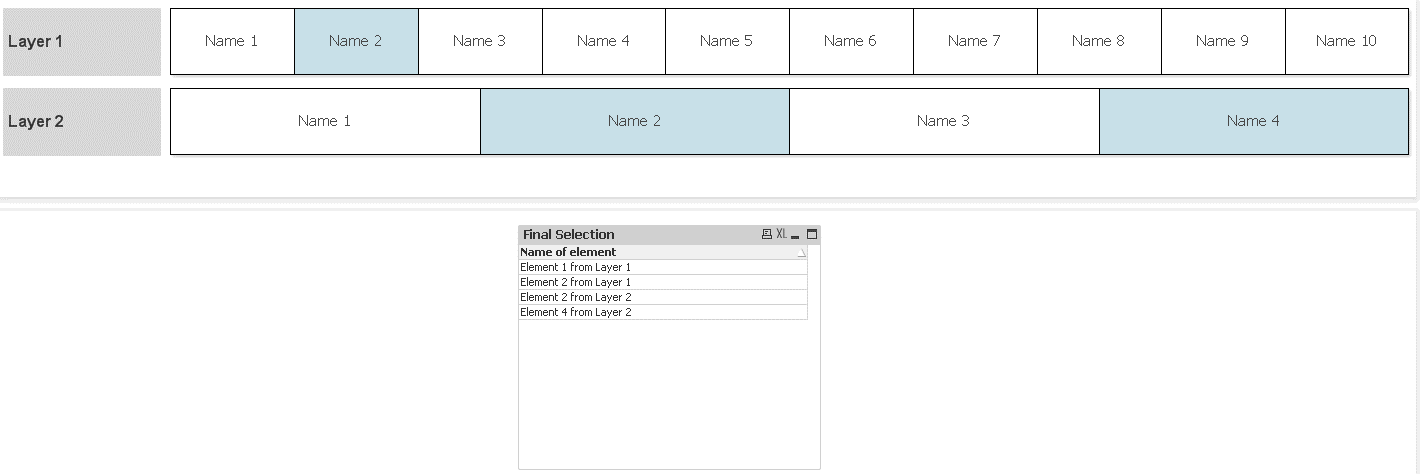The width and height of the screenshot is (1424, 474).
Task: Click the Layer 2 label box
Action: 82,122
